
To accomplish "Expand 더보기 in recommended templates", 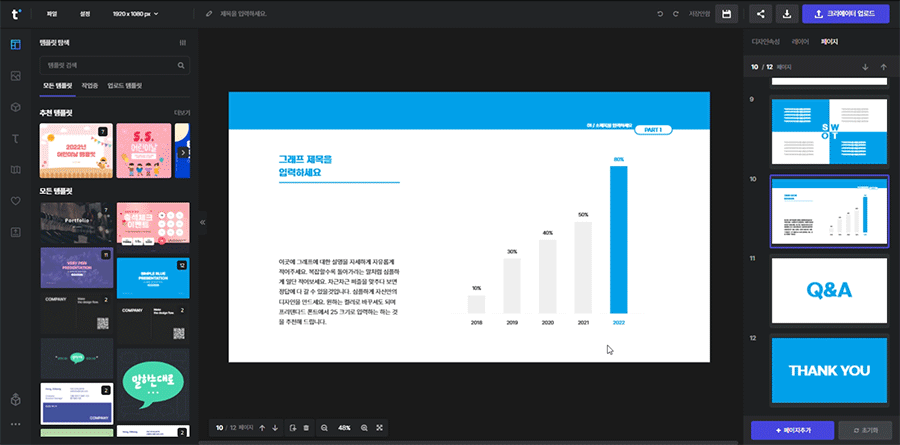I will tap(182, 113).
